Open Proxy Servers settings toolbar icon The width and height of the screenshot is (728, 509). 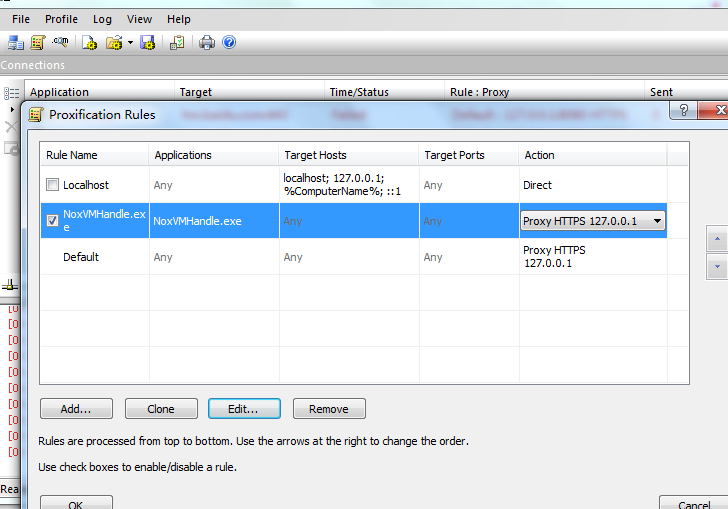pyautogui.click(x=15, y=43)
